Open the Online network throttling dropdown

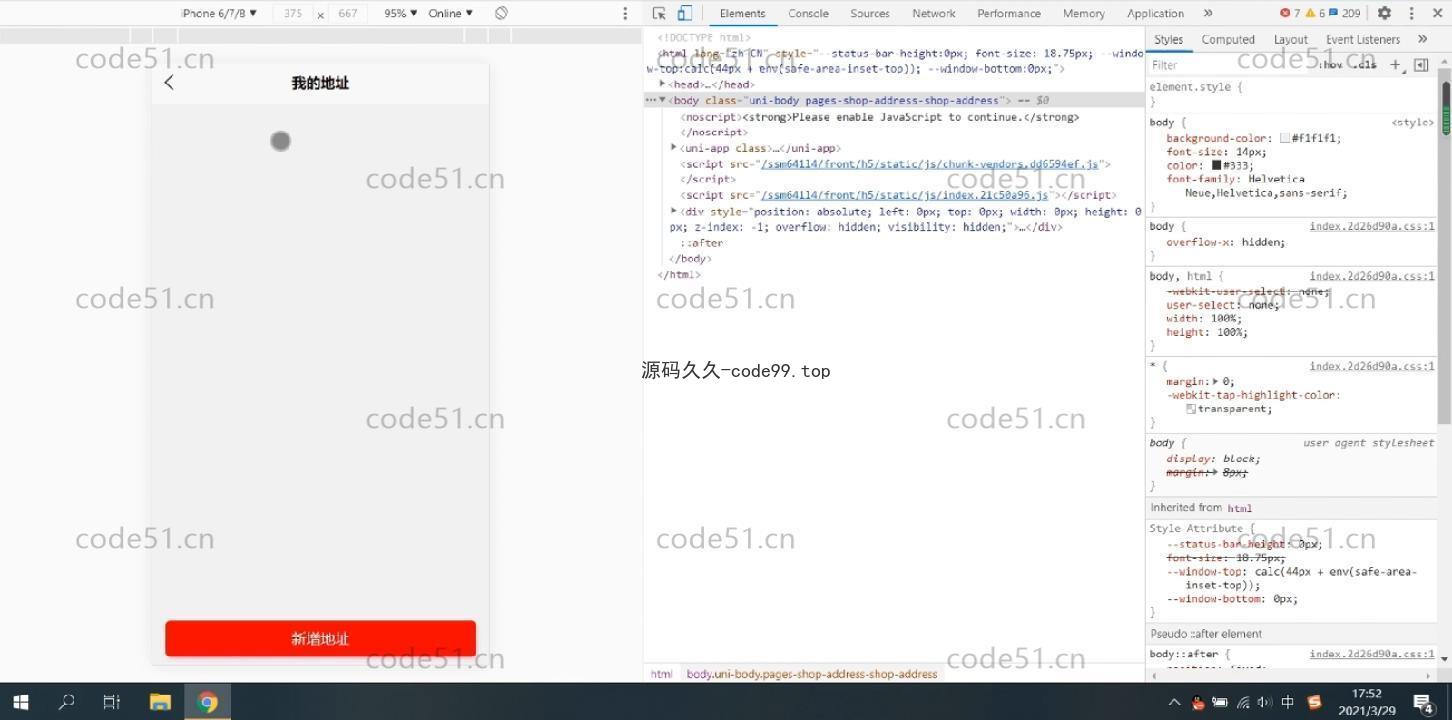(x=450, y=13)
